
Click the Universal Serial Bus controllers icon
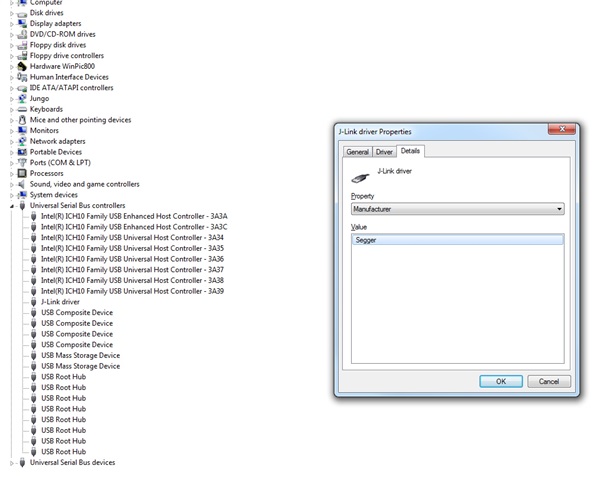click(22, 206)
